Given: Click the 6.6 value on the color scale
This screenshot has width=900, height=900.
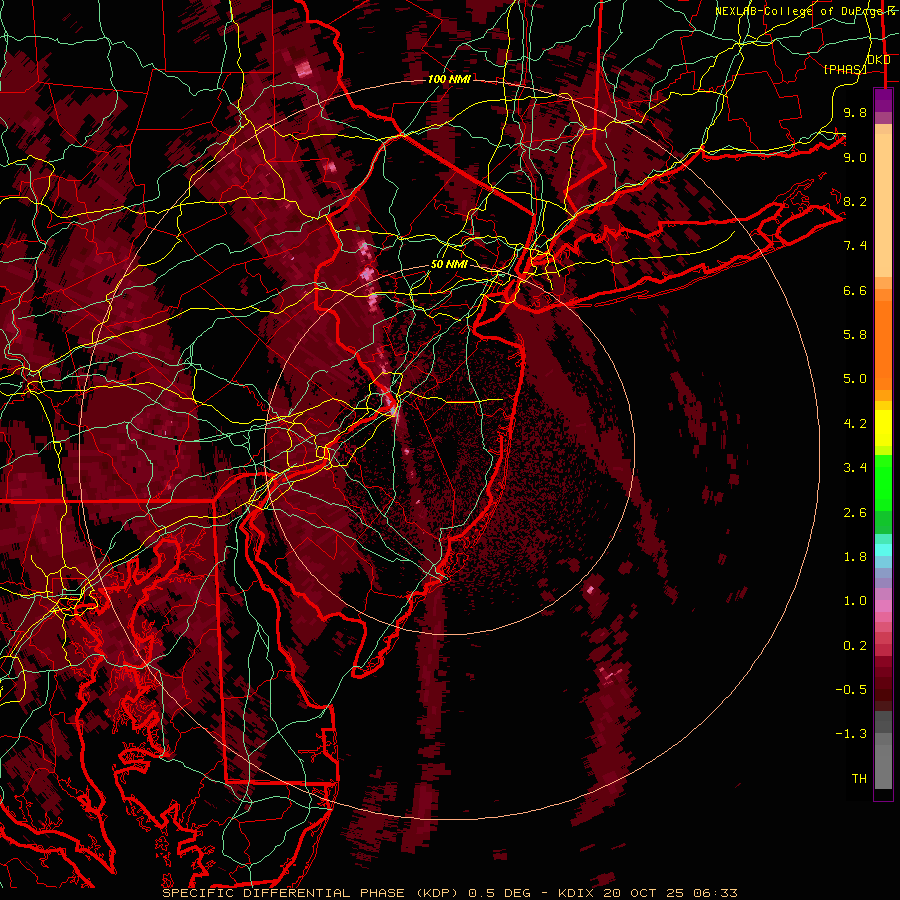Looking at the screenshot, I should pos(855,290).
